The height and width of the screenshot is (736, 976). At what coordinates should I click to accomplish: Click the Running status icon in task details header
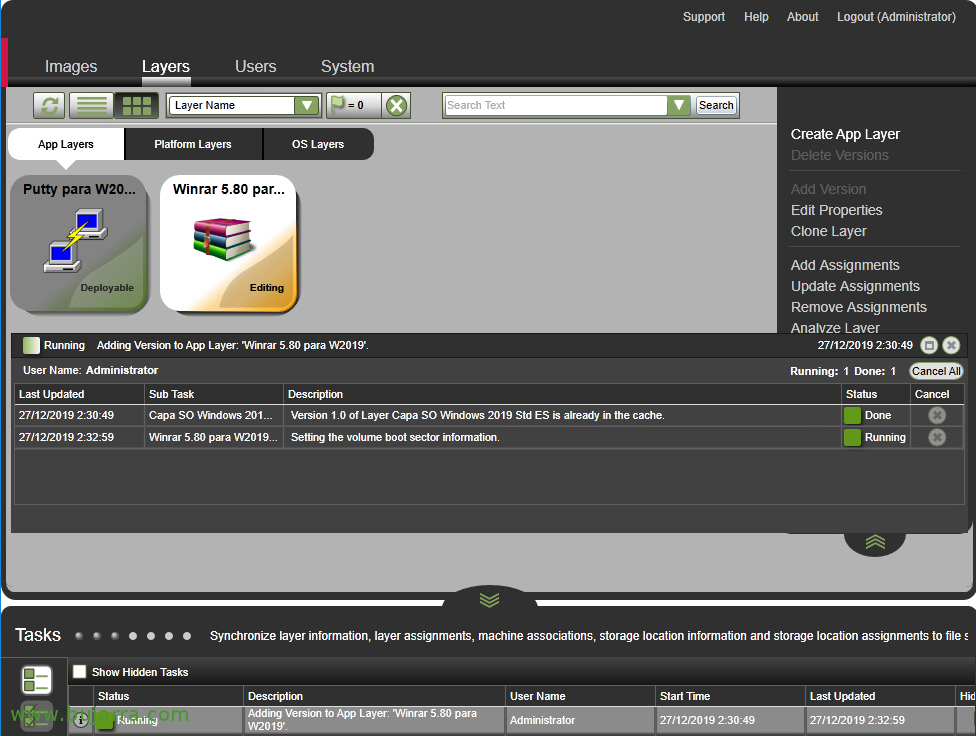[x=31, y=345]
